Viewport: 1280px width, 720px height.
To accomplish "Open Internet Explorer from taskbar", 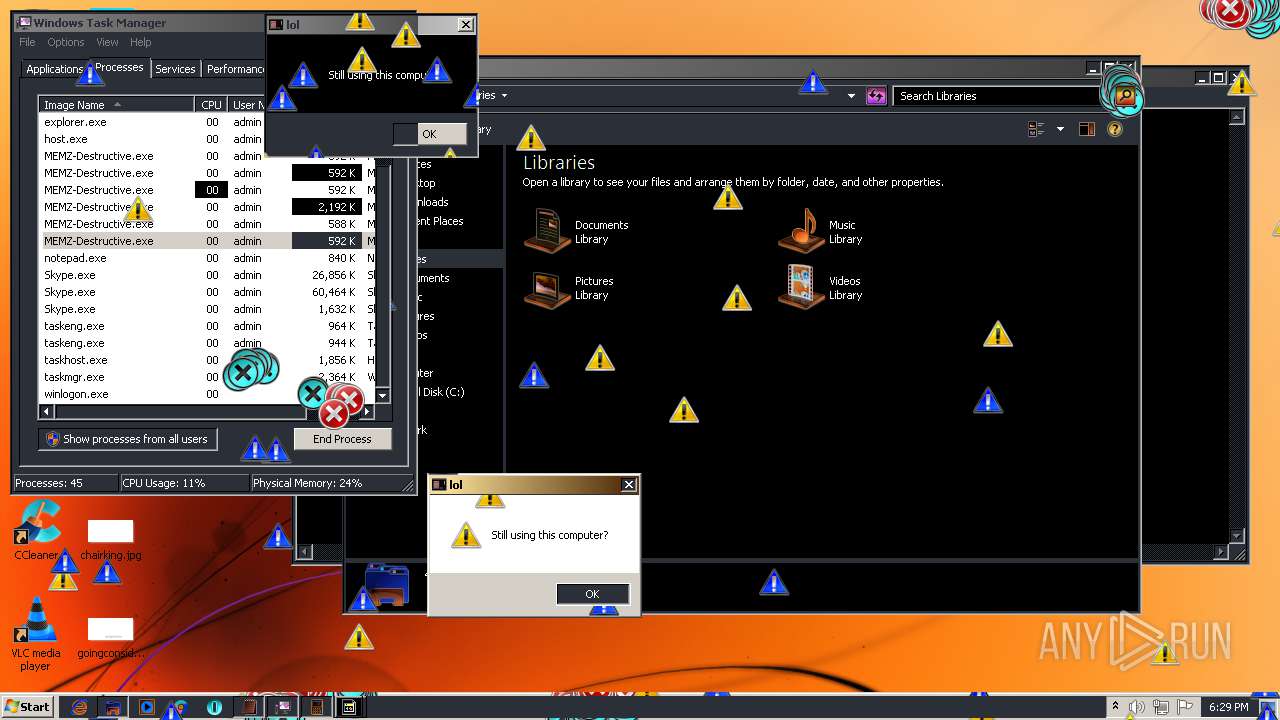I will pos(80,707).
